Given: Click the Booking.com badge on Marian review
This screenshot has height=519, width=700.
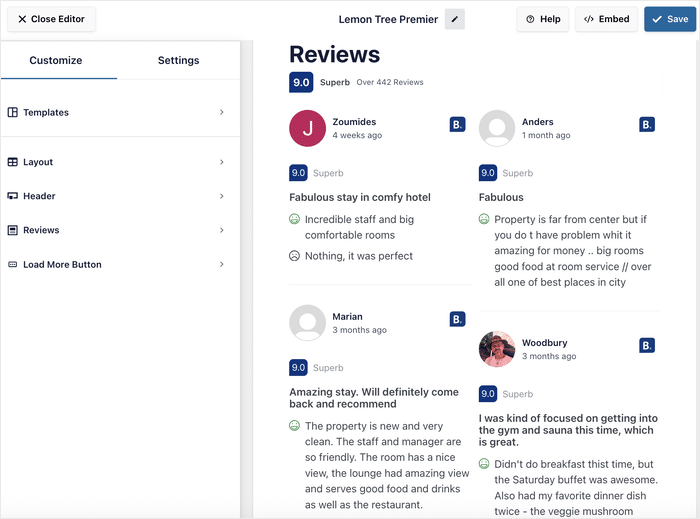Looking at the screenshot, I should click(x=457, y=319).
